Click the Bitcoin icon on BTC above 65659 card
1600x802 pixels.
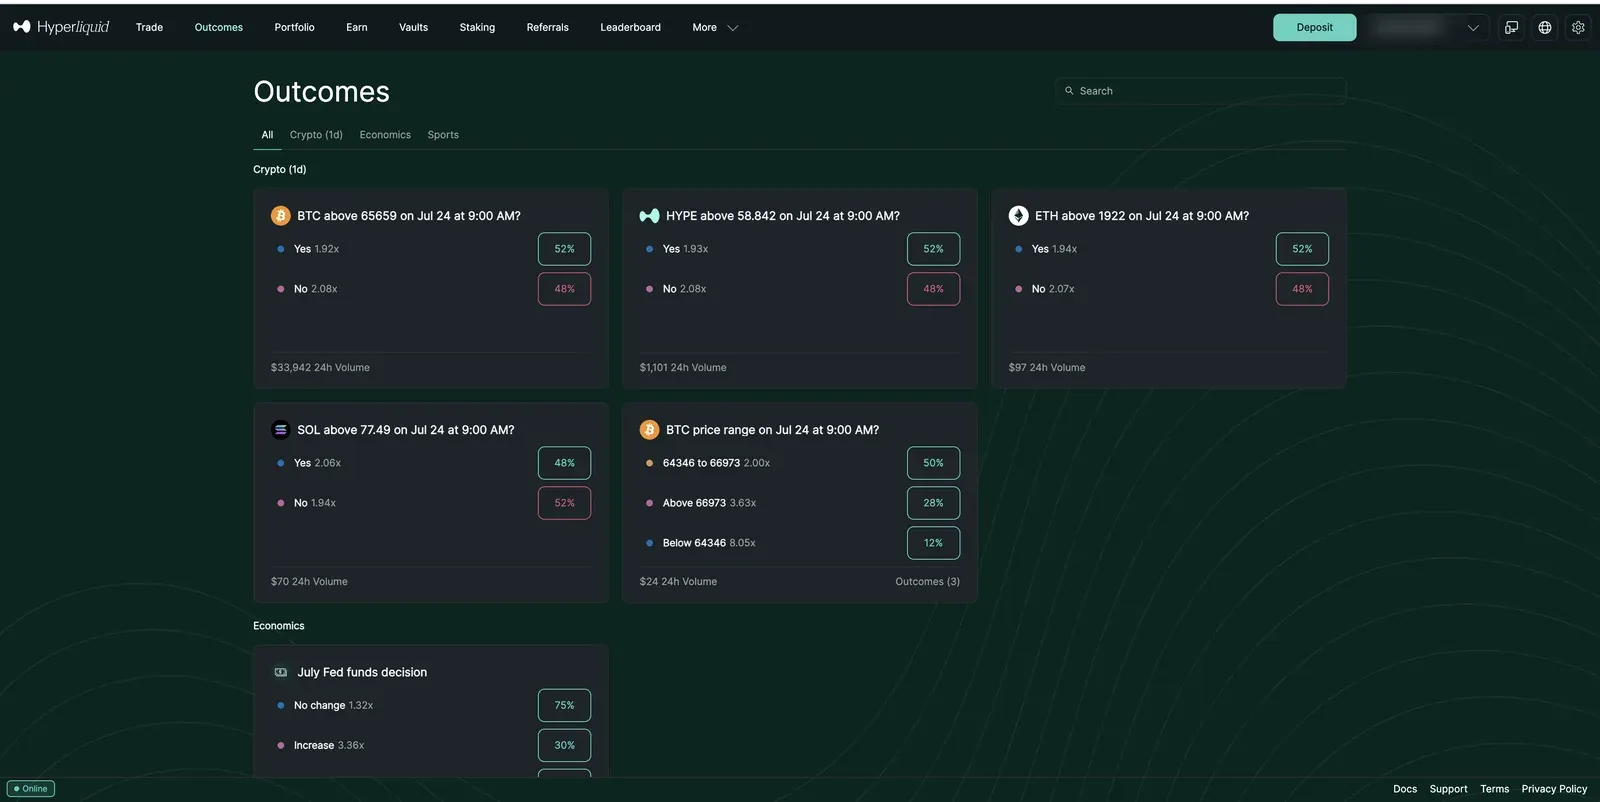pyautogui.click(x=281, y=216)
